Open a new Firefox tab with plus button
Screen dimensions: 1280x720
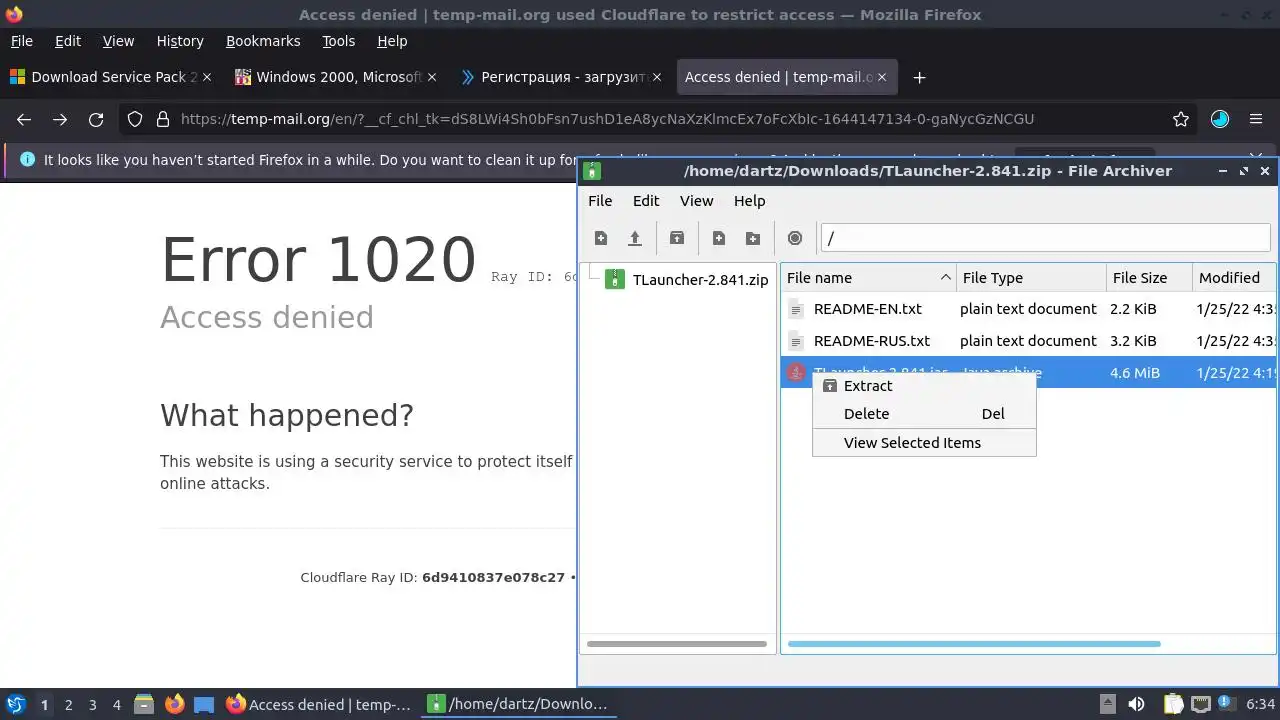click(x=919, y=77)
